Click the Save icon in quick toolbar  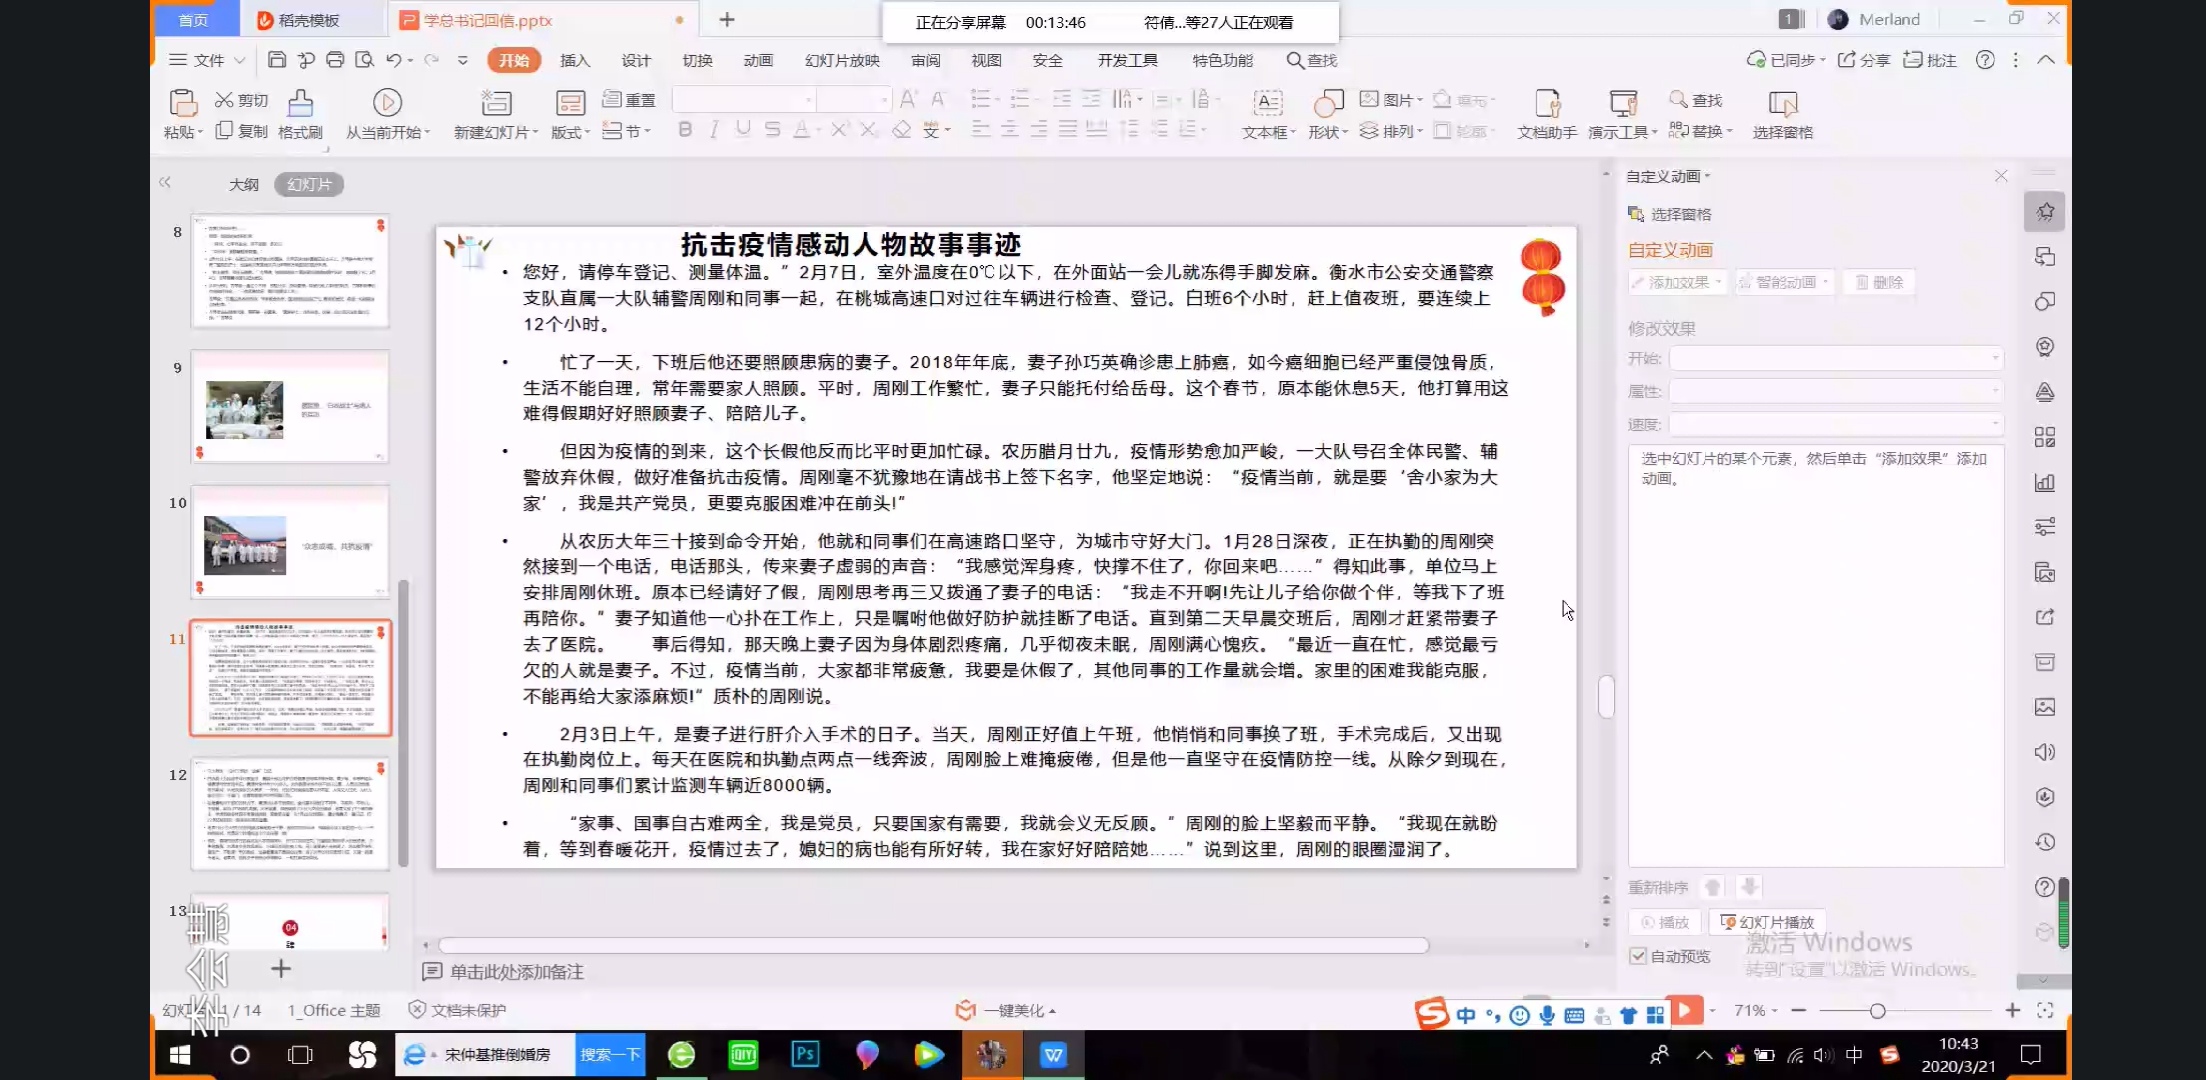[x=277, y=60]
